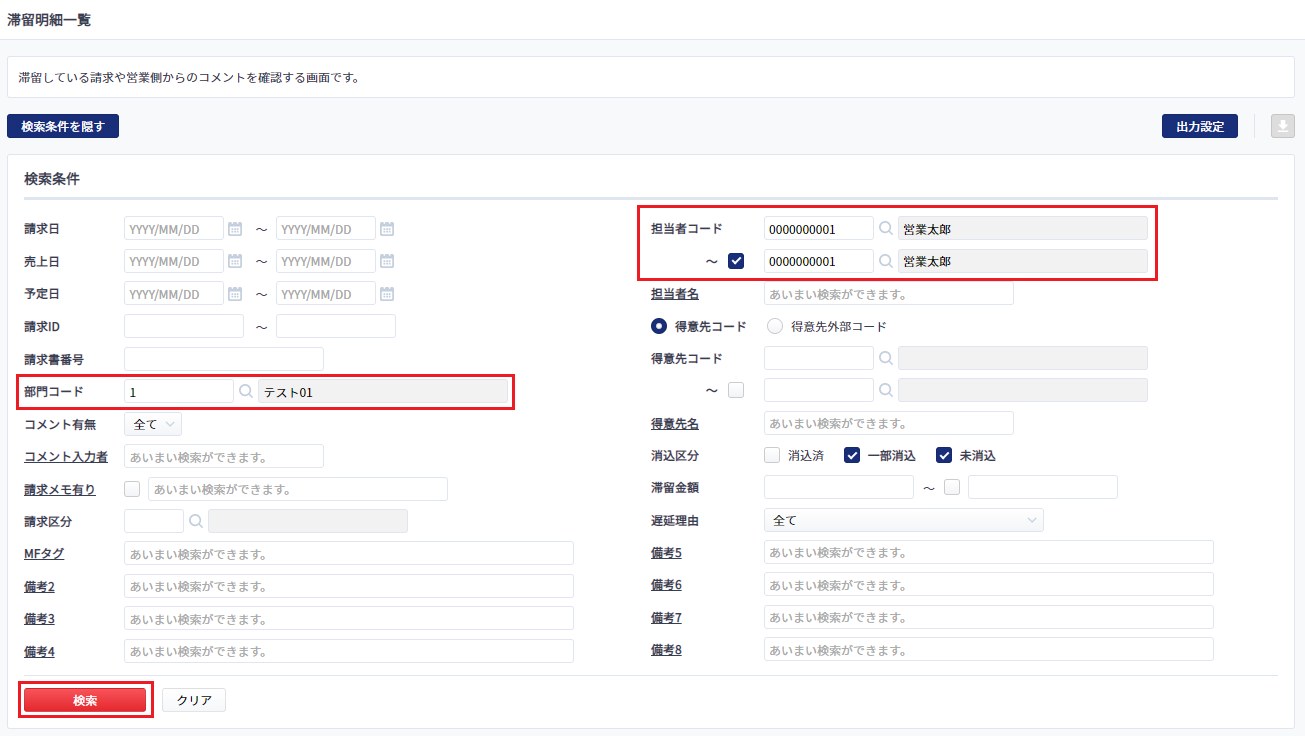
Task: Focus the 滞留金額 minimum amount field
Action: click(839, 487)
